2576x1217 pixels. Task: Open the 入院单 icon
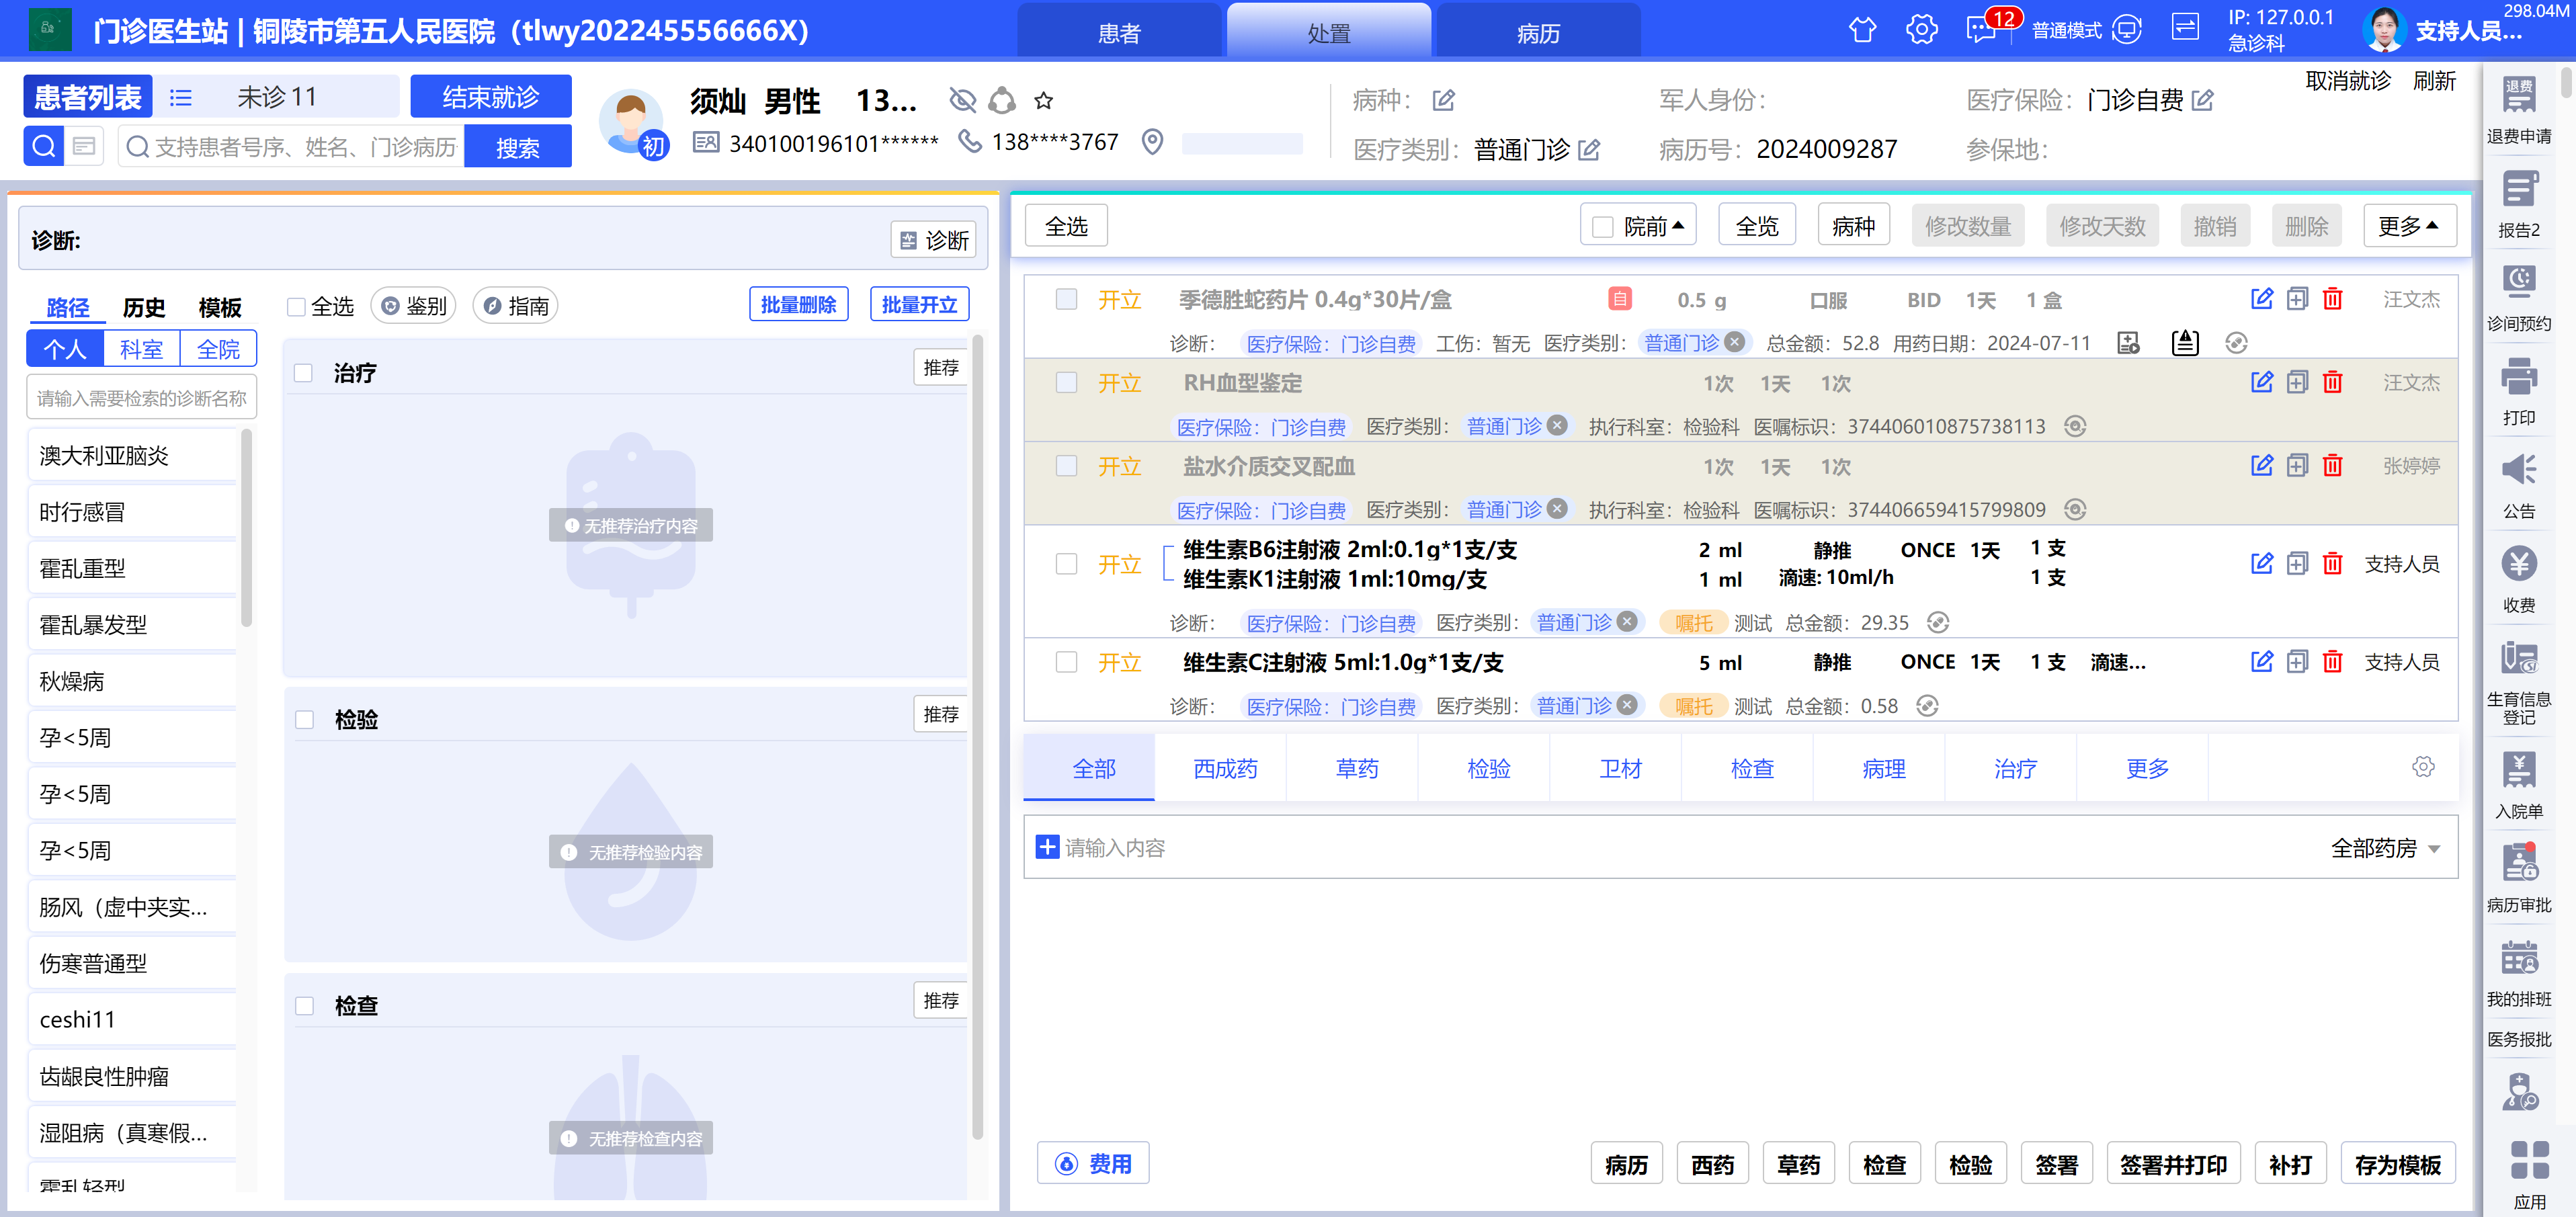coord(2518,785)
